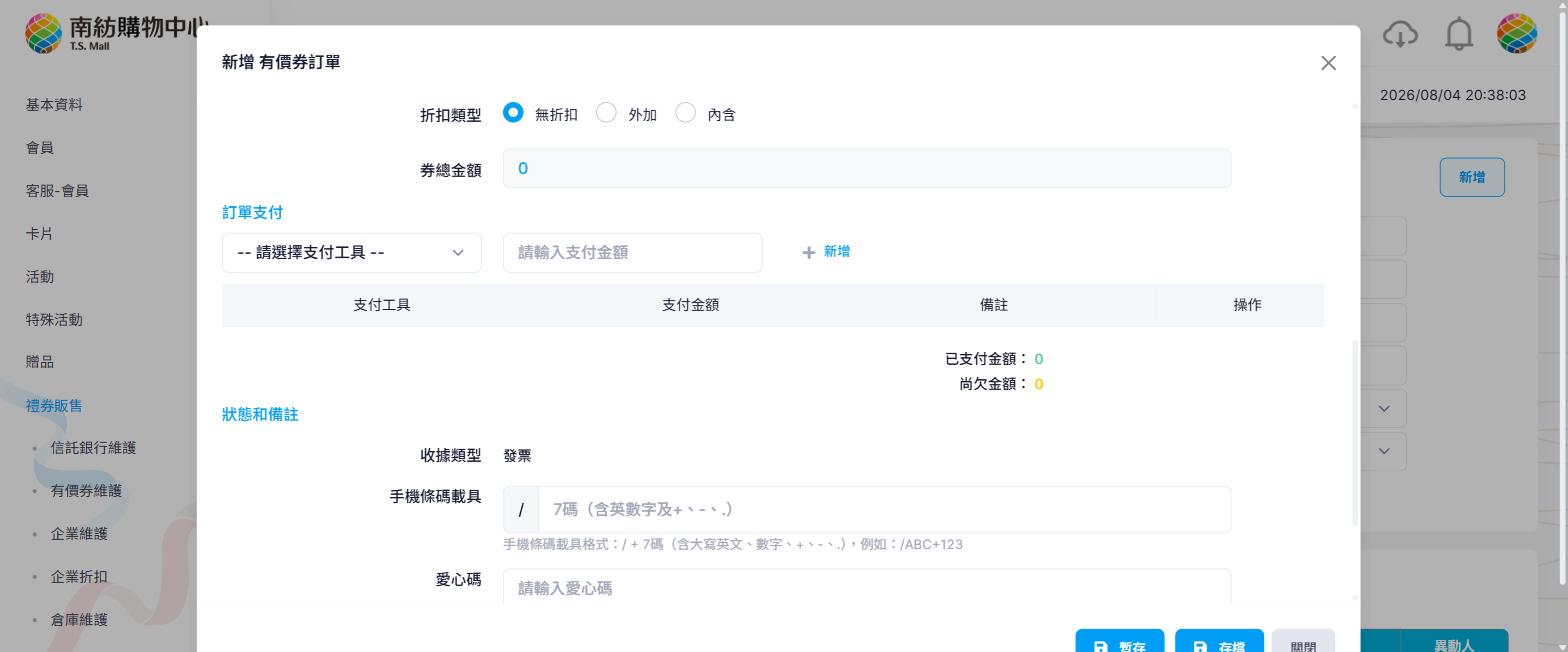Click the save disk icon on 存檔
This screenshot has height=652, width=1568.
tap(1200, 646)
